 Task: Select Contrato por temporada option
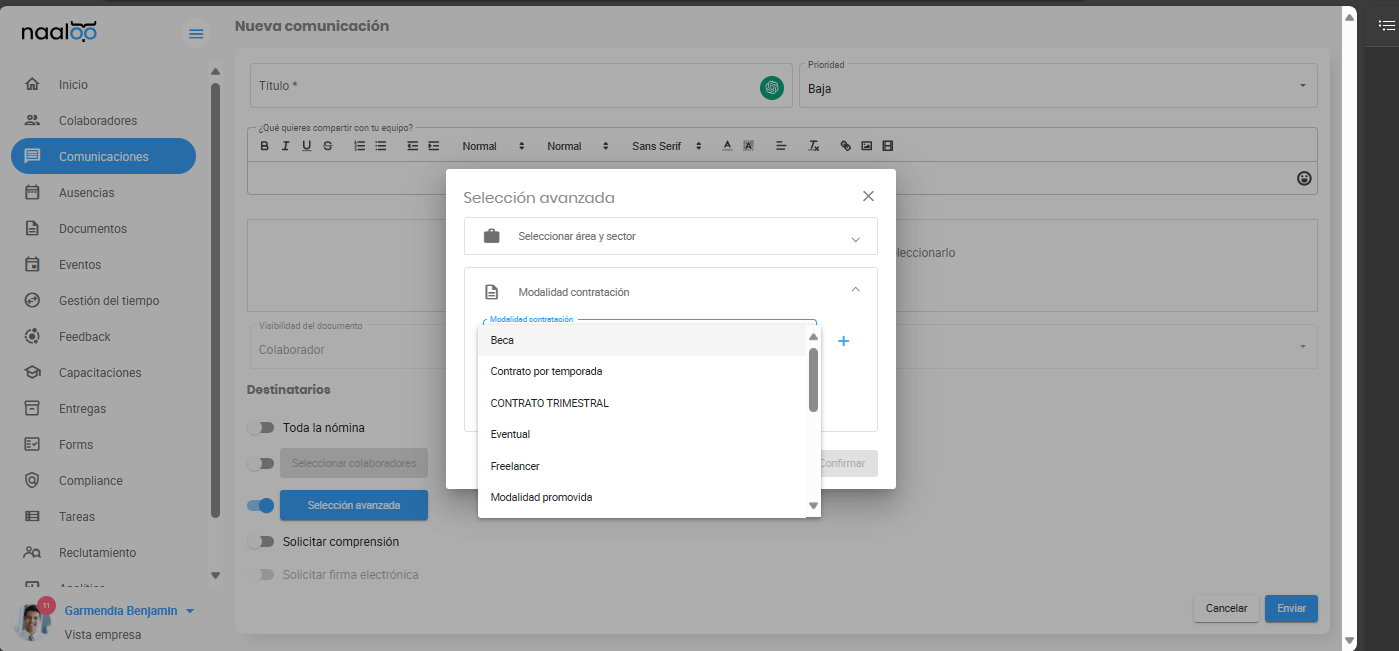[x=642, y=371]
